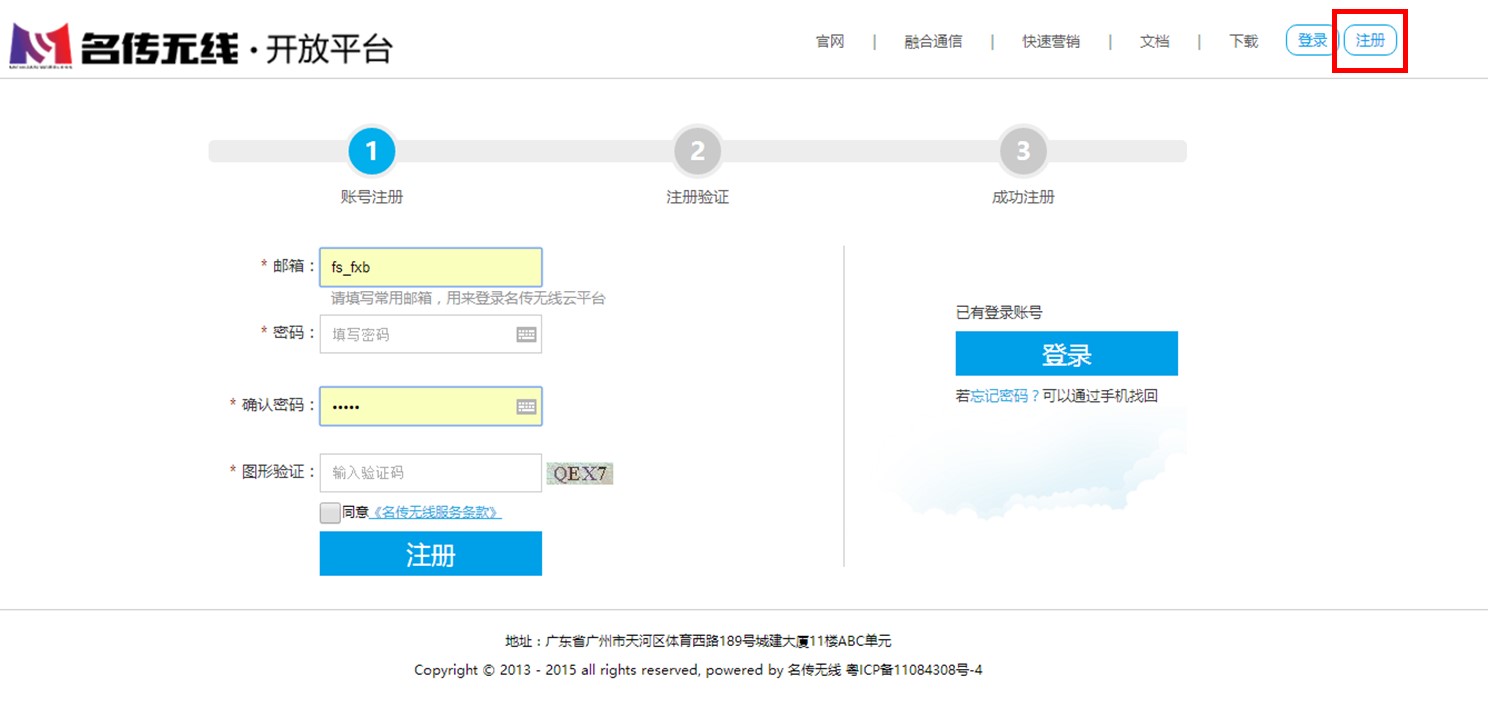Open the 融合通信 menu item

point(933,42)
